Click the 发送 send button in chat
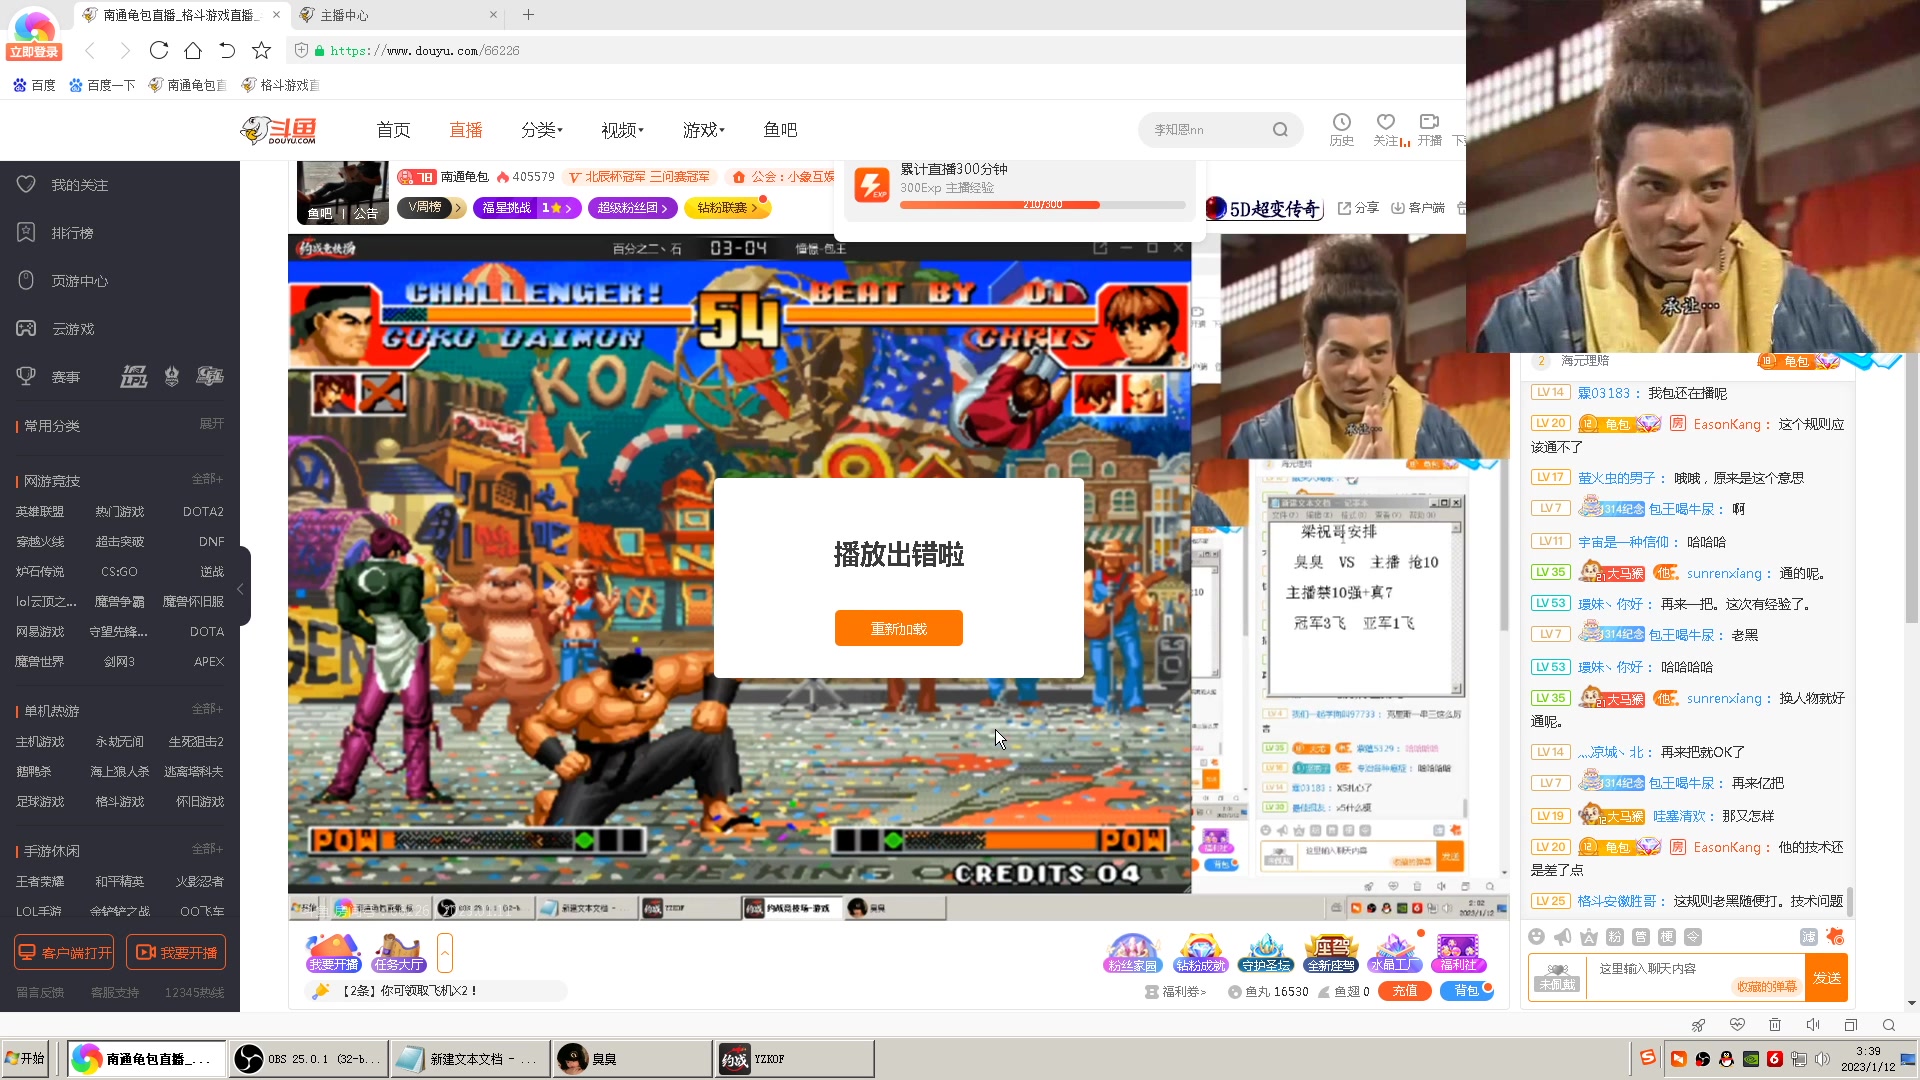This screenshot has height=1080, width=1920. [x=1826, y=978]
